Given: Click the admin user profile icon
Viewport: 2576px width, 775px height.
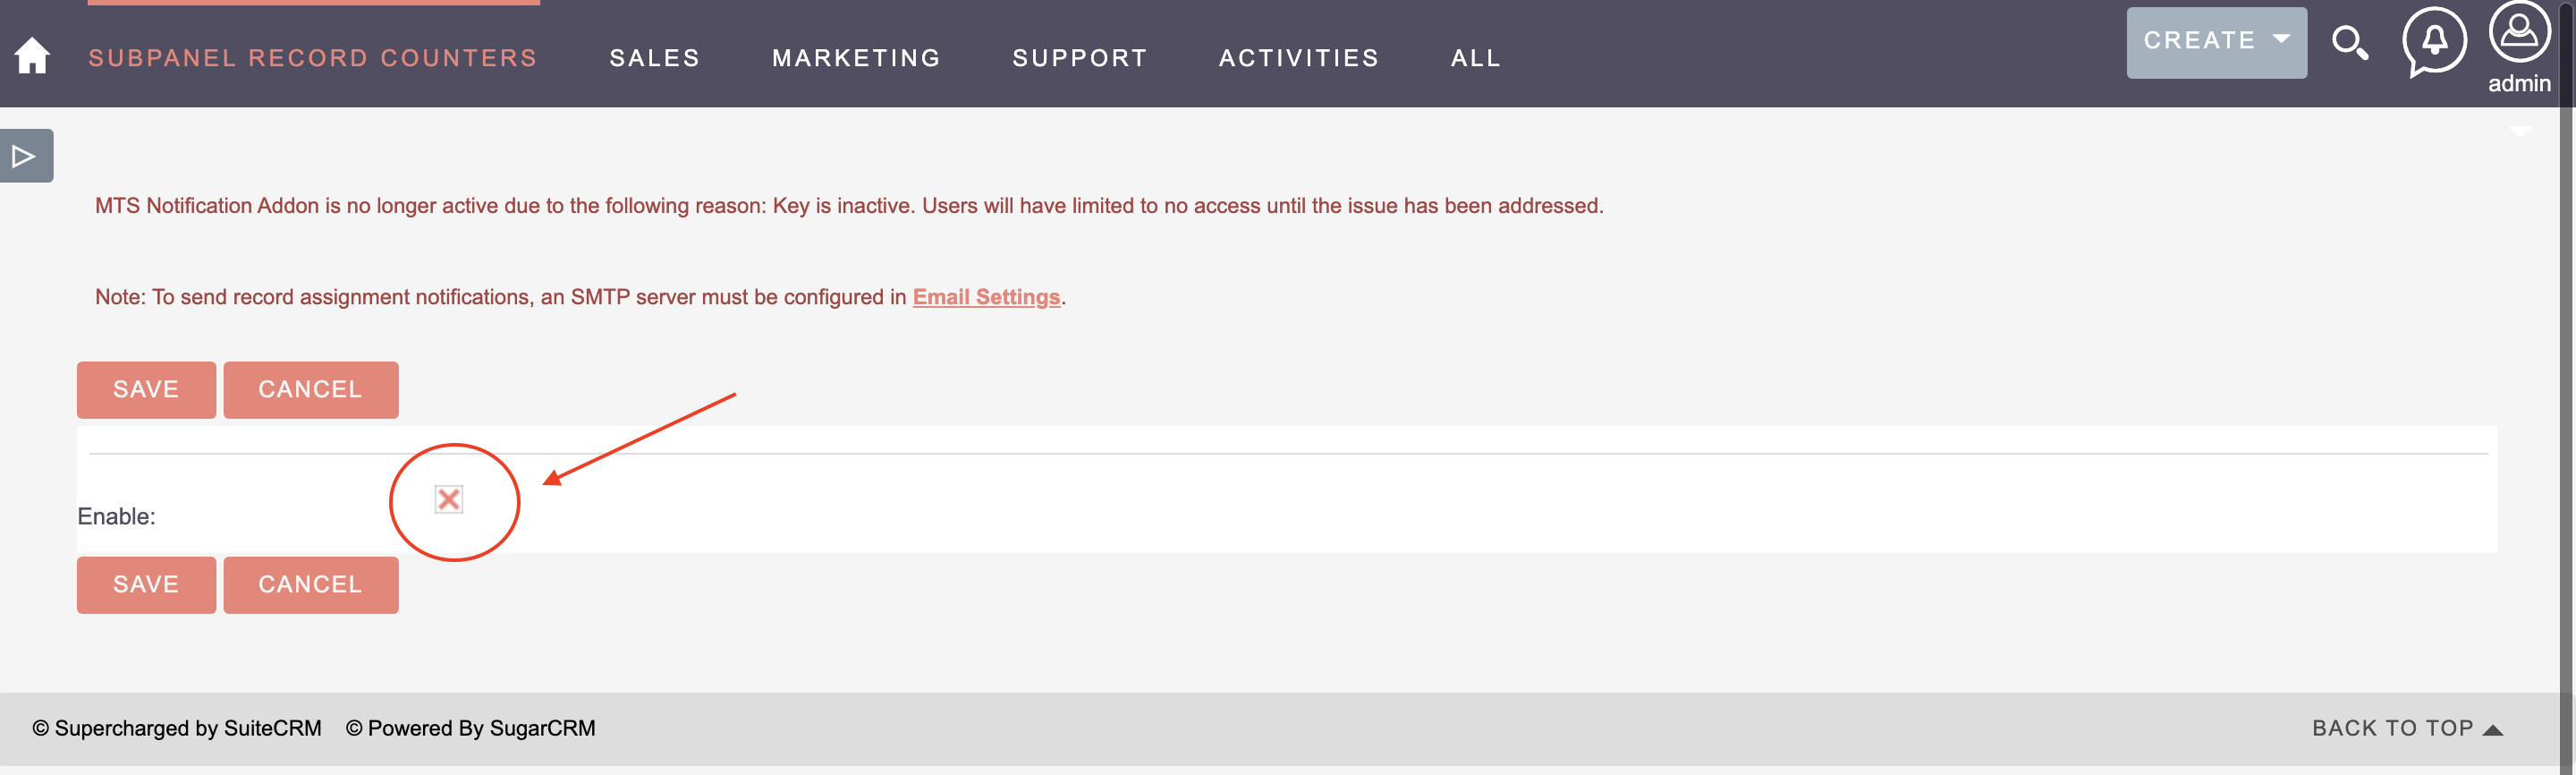Looking at the screenshot, I should [2518, 35].
